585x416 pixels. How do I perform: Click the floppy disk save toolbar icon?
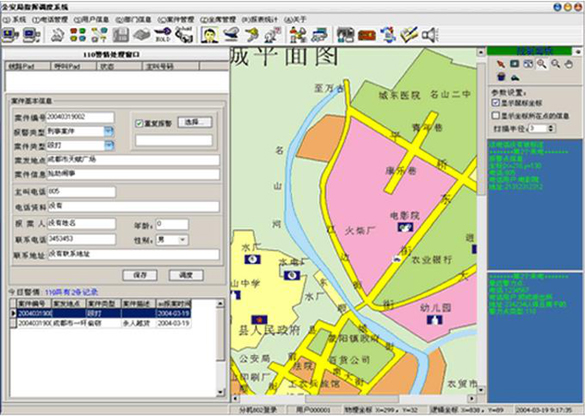click(x=121, y=35)
